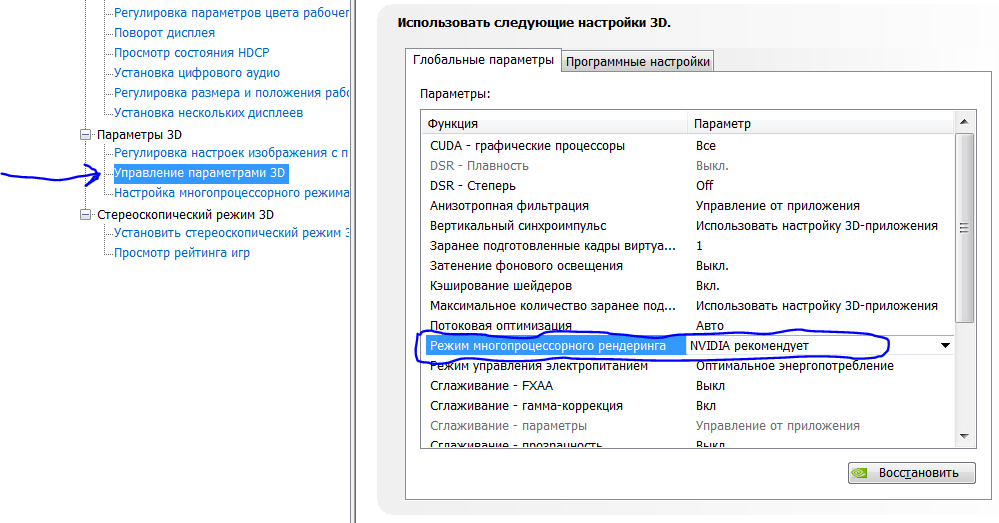
Task: Select the Глобальные параметры tab
Action: point(483,60)
